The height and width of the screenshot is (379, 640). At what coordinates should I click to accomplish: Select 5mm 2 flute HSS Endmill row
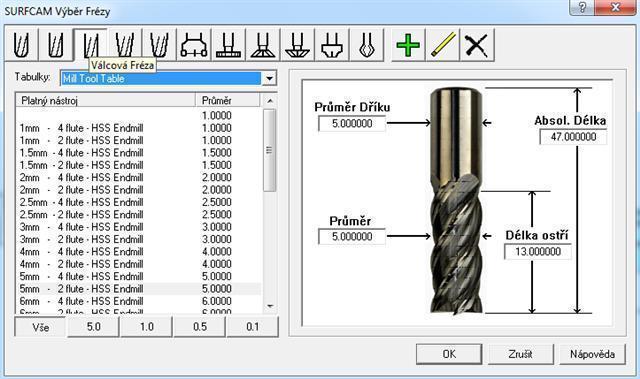[x=138, y=289]
